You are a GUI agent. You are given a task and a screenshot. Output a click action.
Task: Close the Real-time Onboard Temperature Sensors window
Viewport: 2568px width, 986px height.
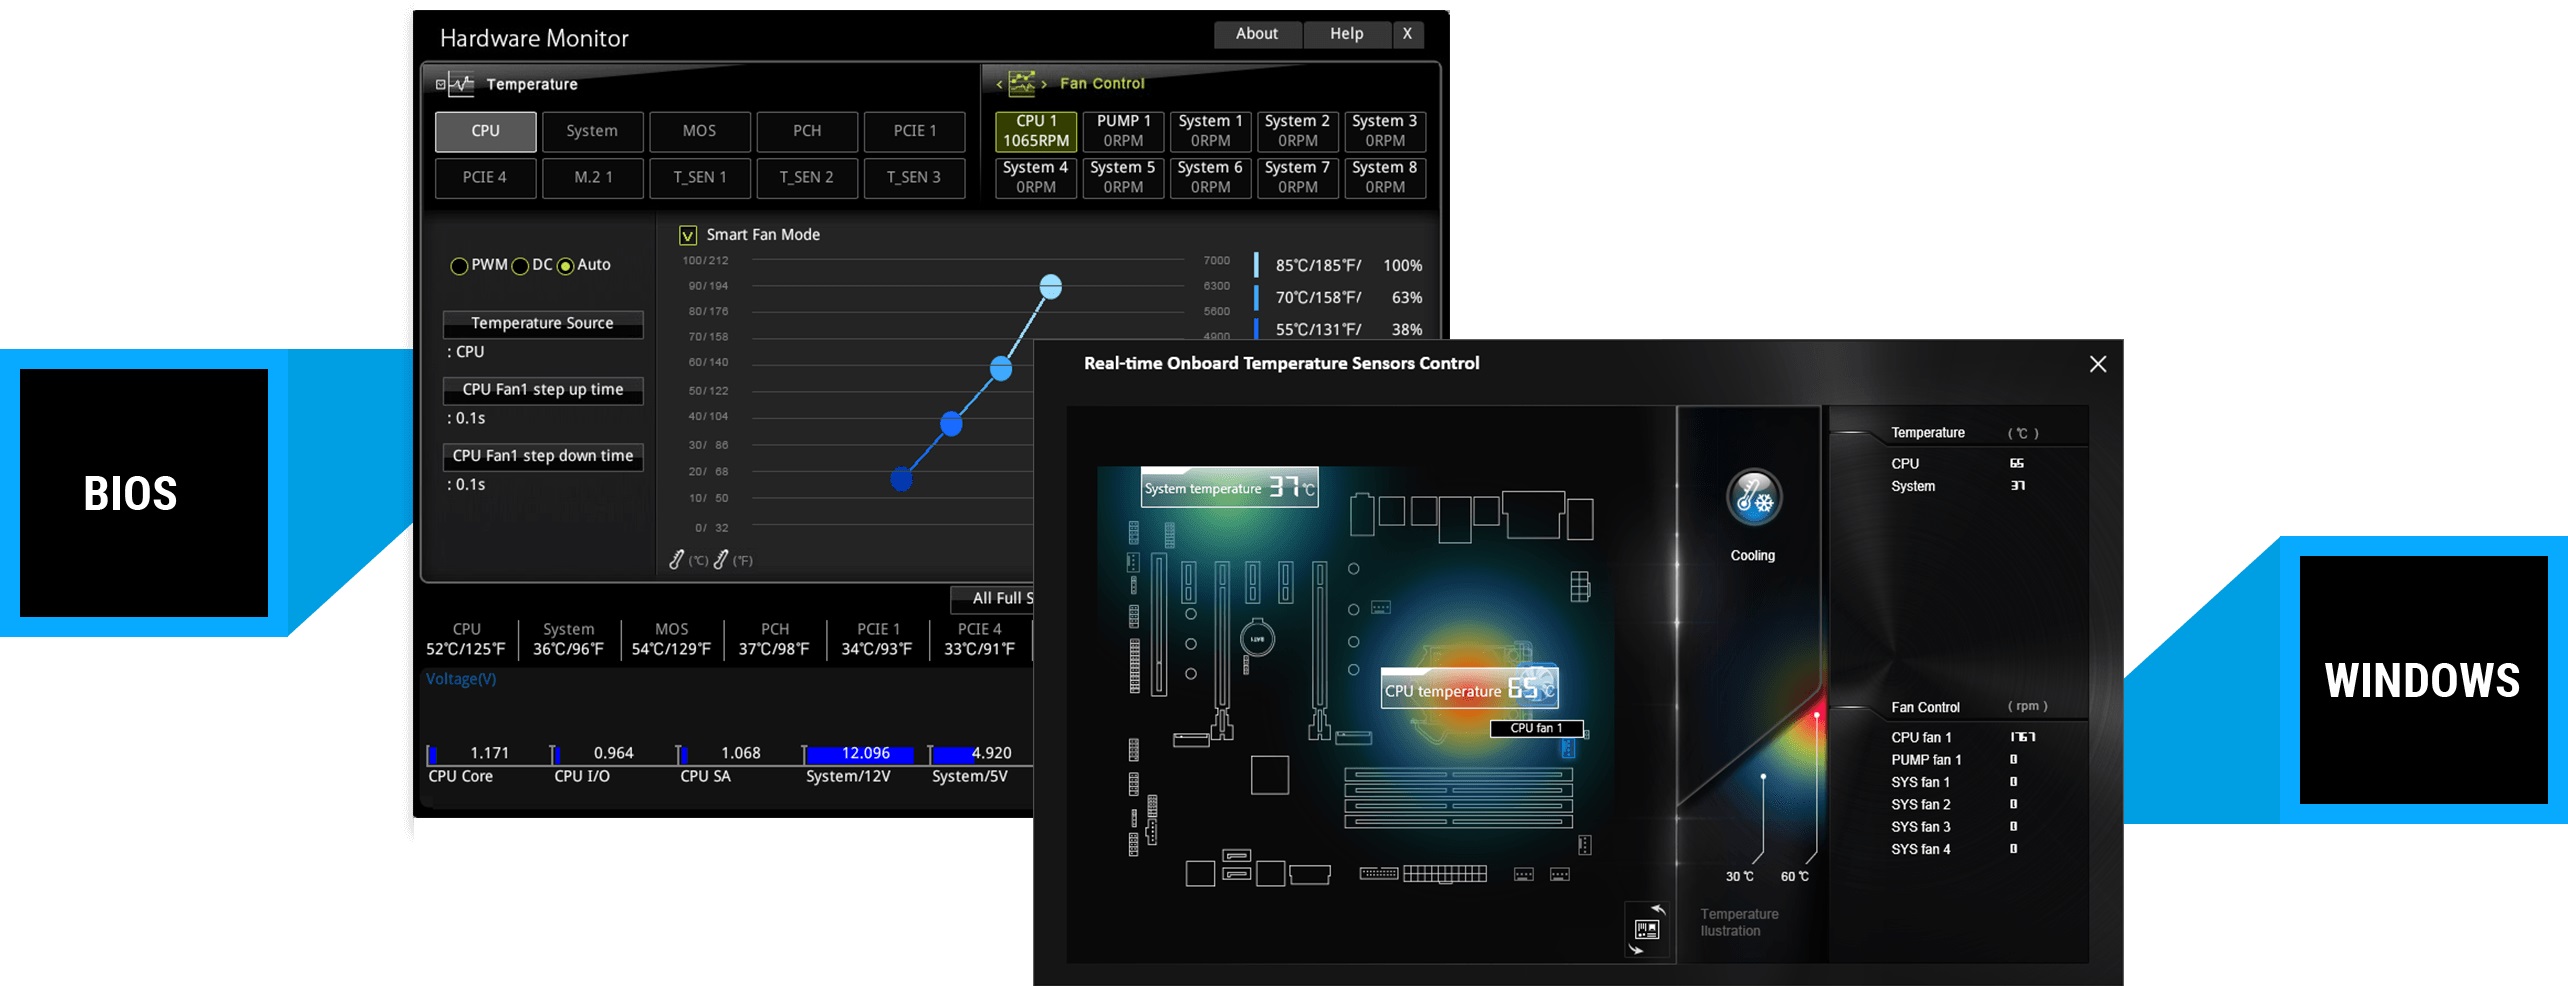point(2098,364)
